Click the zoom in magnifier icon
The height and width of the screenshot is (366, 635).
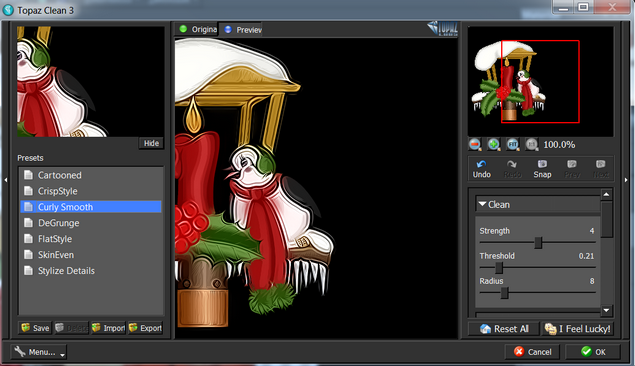pyautogui.click(x=494, y=144)
